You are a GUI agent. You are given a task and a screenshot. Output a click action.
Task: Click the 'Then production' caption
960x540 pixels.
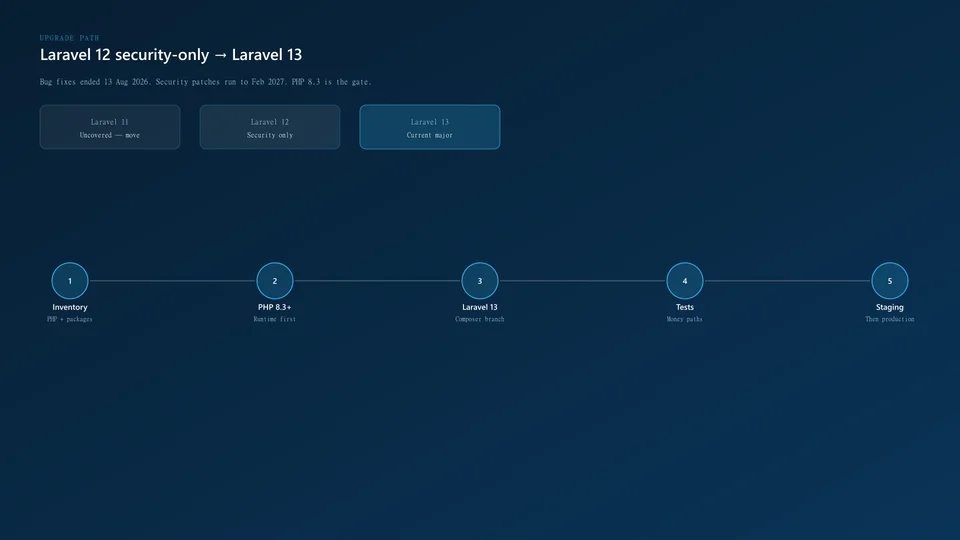890,319
